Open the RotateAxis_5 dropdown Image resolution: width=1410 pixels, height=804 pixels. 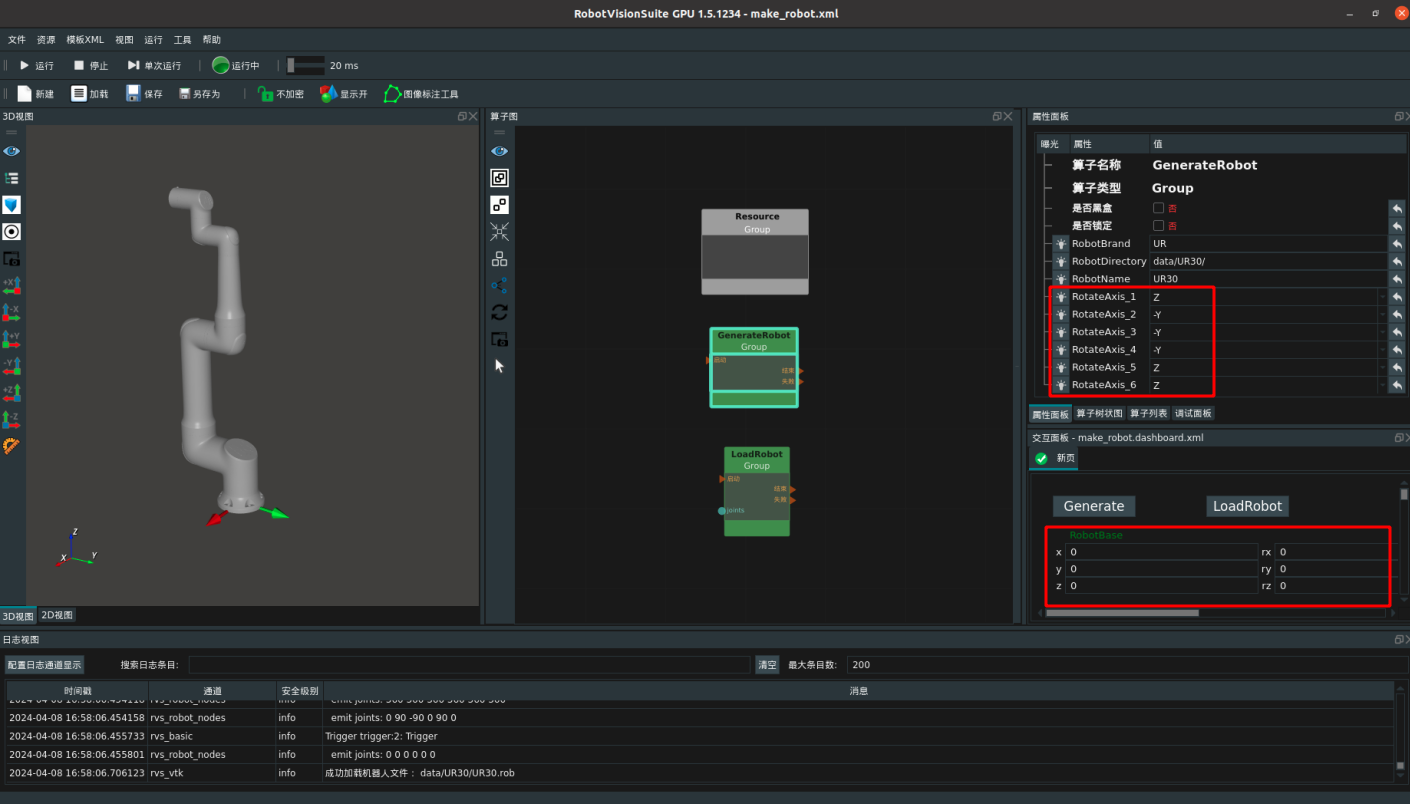1268,367
